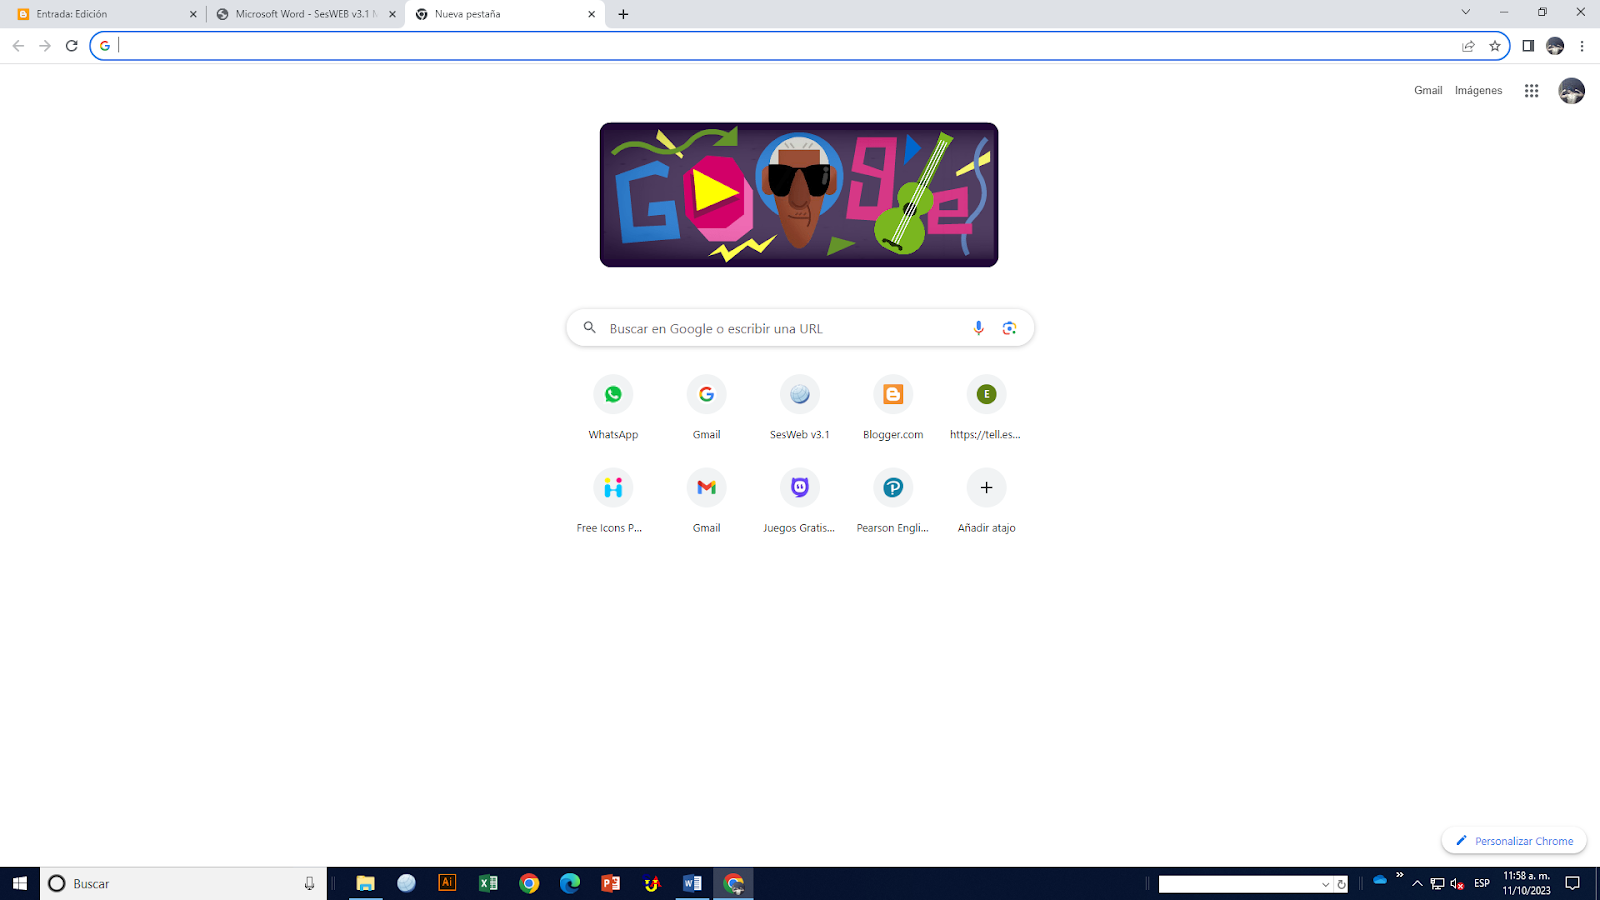Screen dimensions: 1600x900
Task: Open File Explorer from the taskbar
Action: coord(365,883)
